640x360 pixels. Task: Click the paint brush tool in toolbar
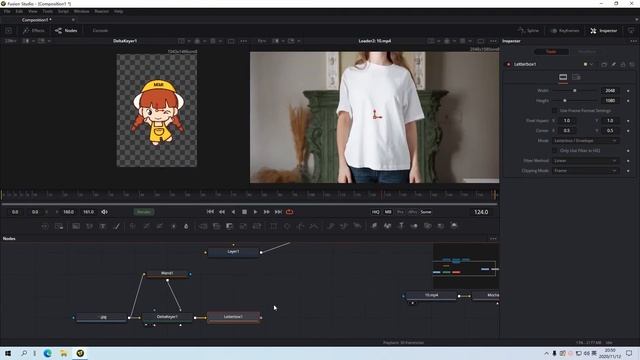pos(116,226)
